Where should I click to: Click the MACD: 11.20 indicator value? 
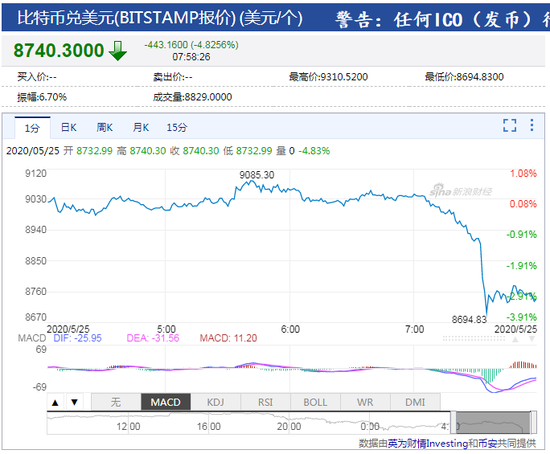(228, 338)
